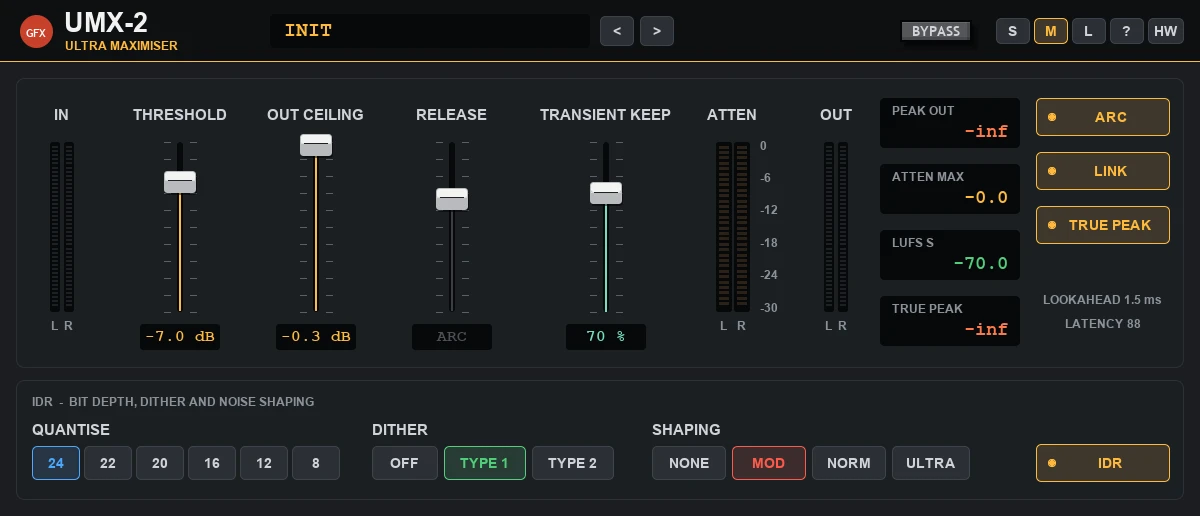Click the threshold value -7.0 dB field

click(x=180, y=337)
